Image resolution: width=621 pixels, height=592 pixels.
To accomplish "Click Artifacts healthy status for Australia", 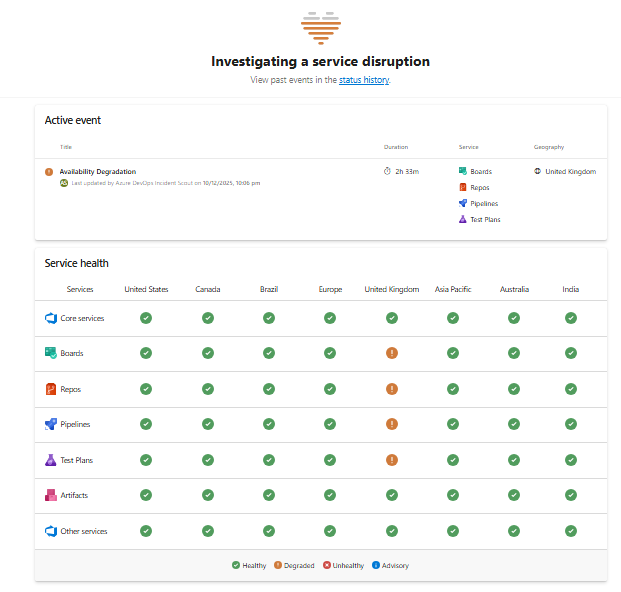I will tap(514, 495).
